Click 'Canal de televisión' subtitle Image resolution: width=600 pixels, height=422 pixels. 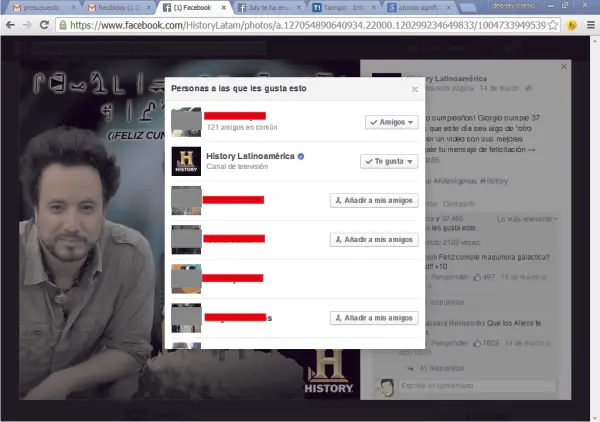tap(237, 166)
